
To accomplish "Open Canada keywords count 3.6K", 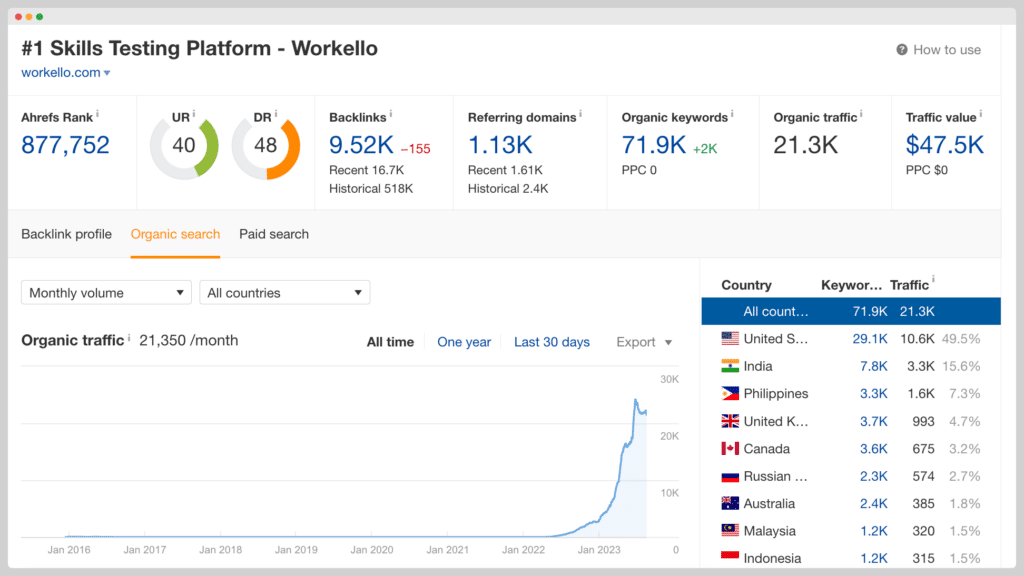I will 874,449.
